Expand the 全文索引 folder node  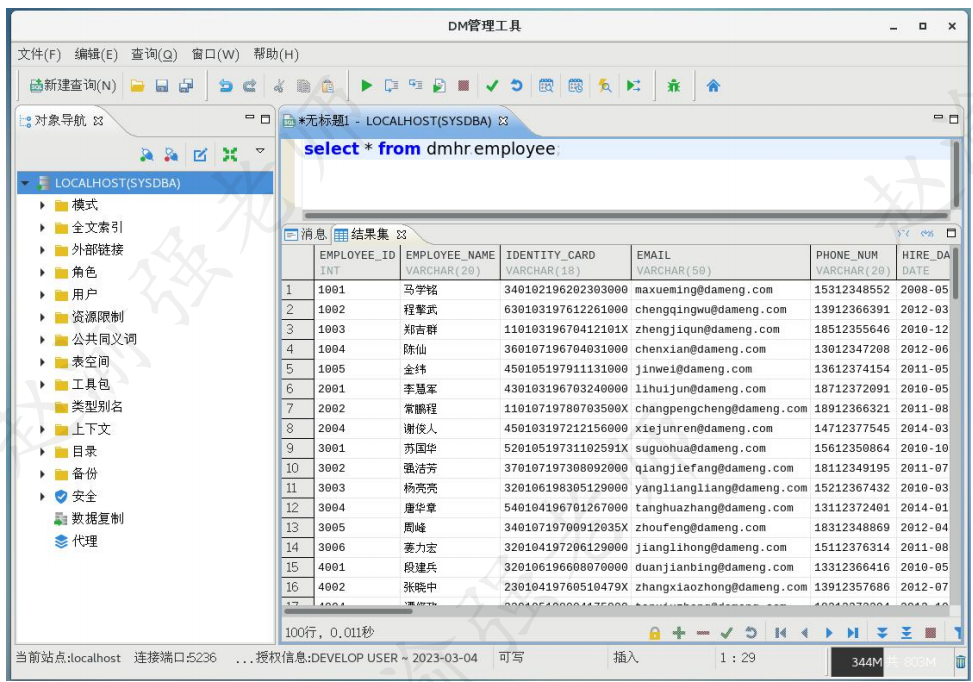click(42, 228)
